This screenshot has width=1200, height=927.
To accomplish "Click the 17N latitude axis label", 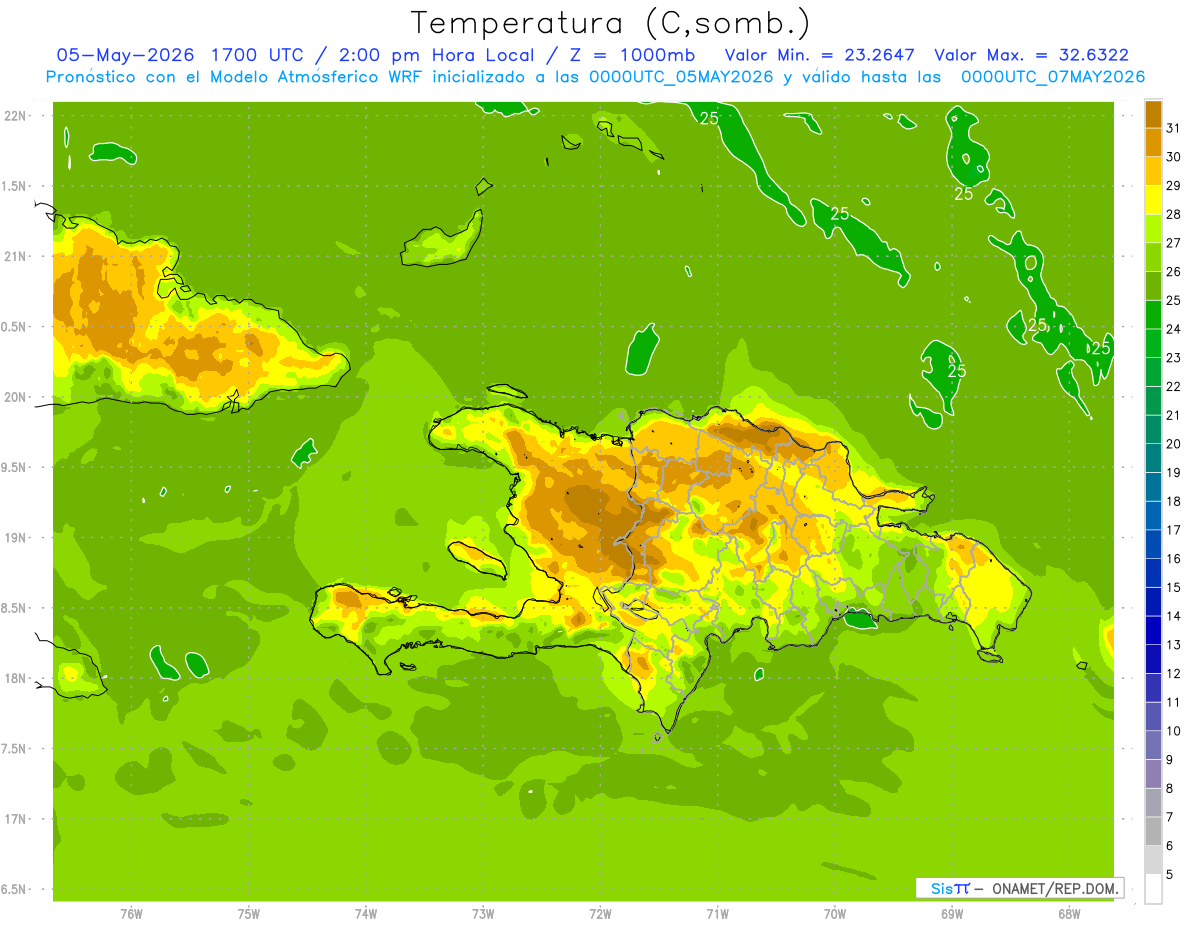I will pos(15,820).
